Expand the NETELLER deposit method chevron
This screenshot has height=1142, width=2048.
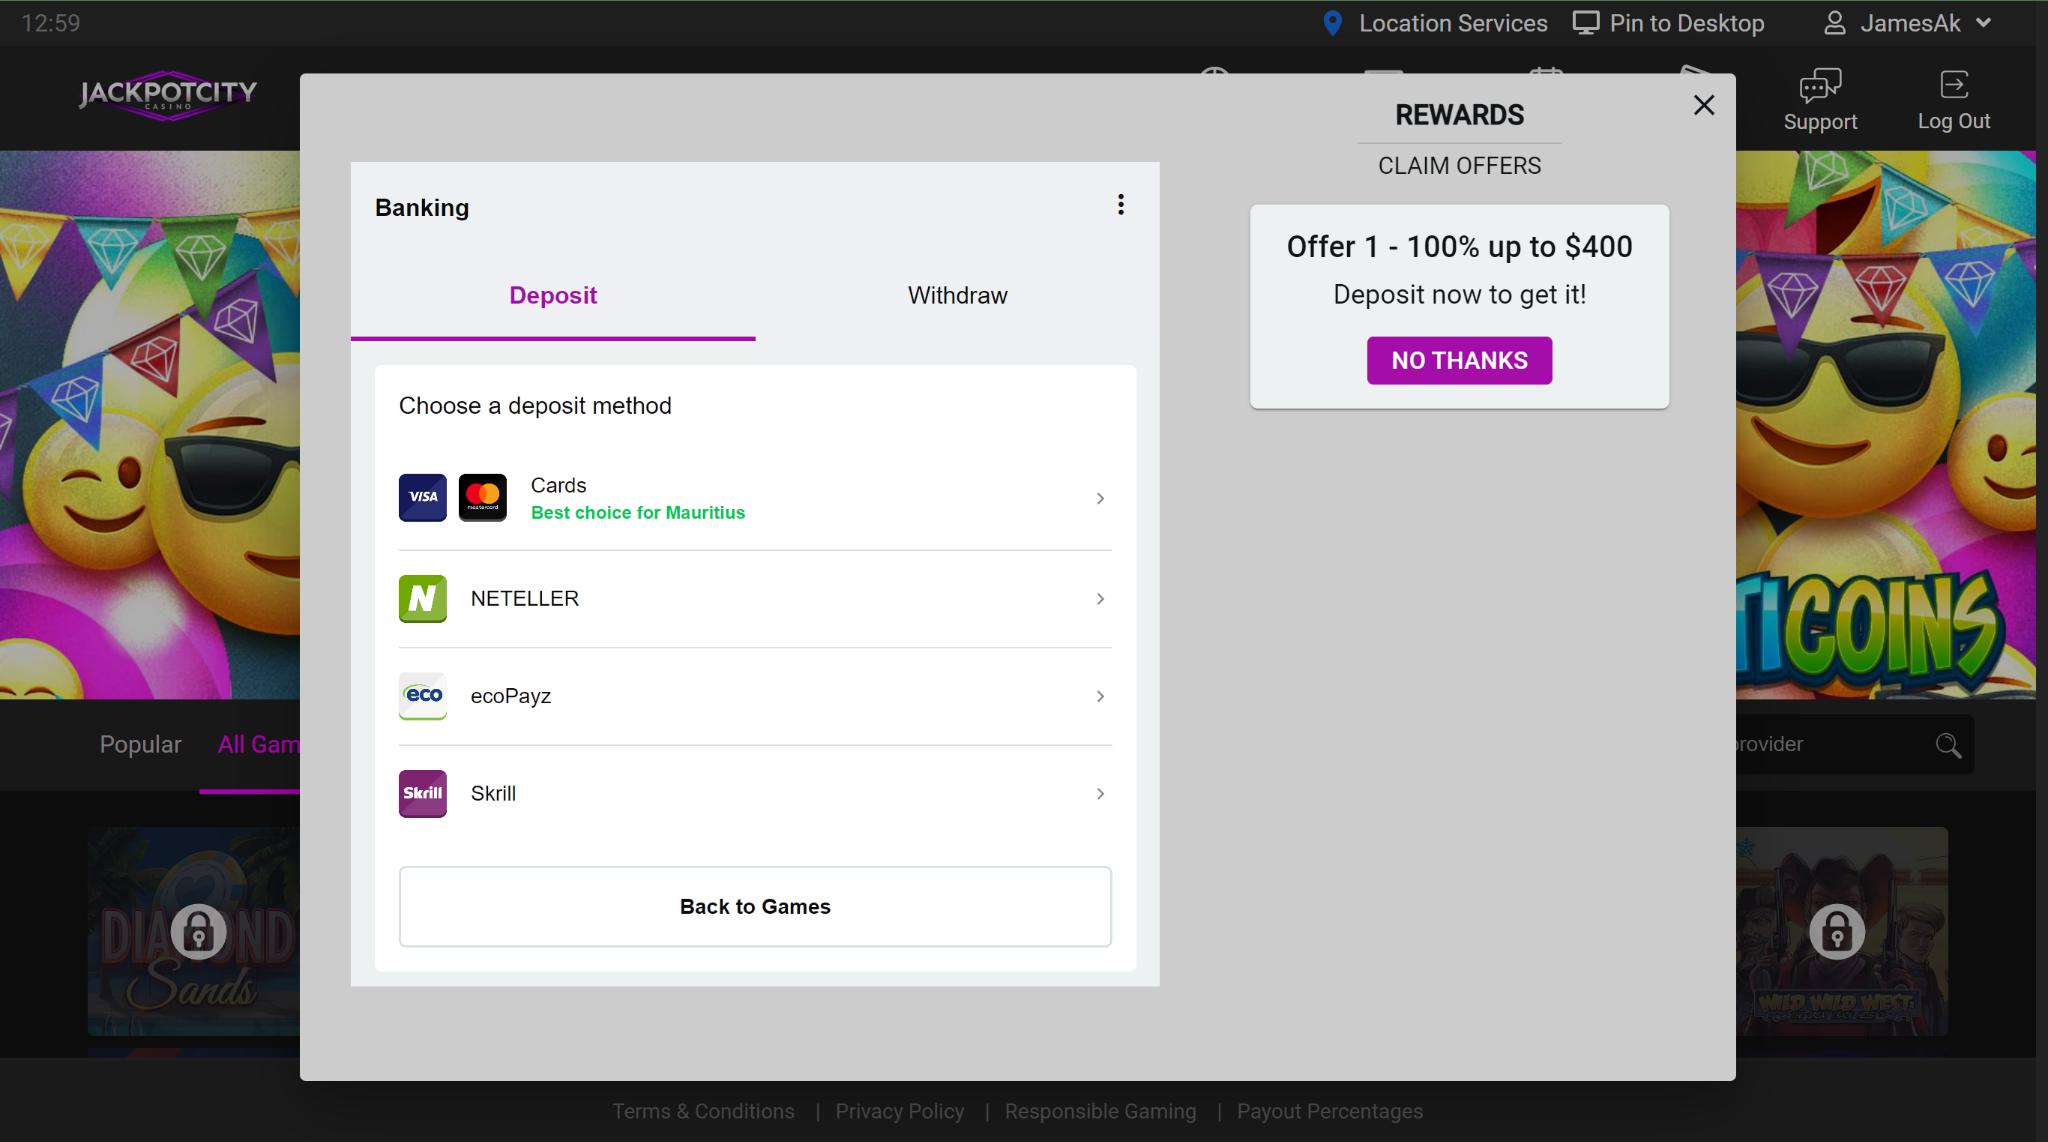(x=1100, y=599)
